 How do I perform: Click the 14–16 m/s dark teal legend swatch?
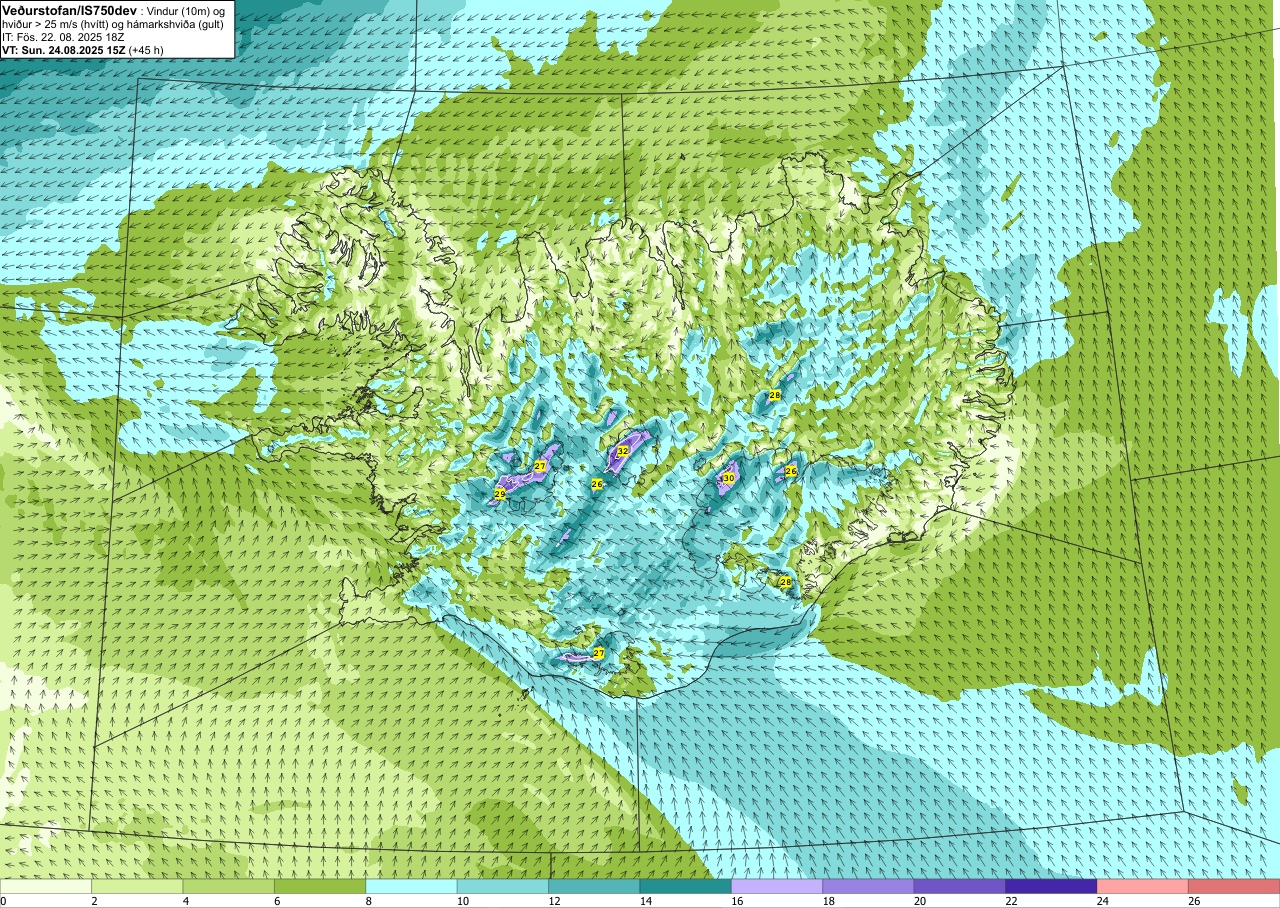(x=686, y=886)
